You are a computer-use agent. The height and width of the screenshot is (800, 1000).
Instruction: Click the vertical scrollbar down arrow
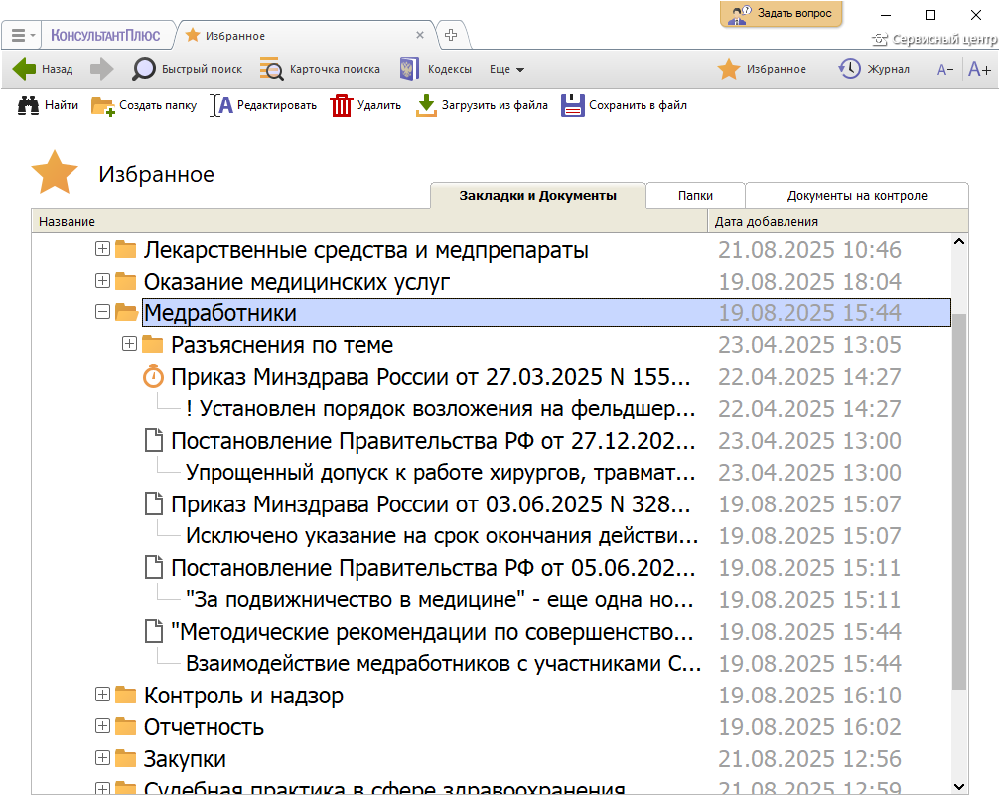(959, 786)
